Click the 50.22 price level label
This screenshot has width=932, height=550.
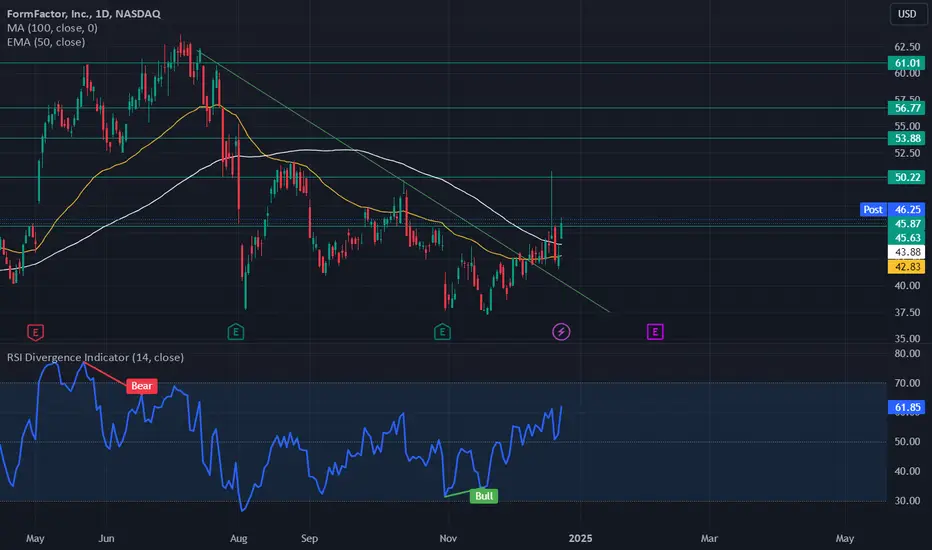pyautogui.click(x=906, y=177)
